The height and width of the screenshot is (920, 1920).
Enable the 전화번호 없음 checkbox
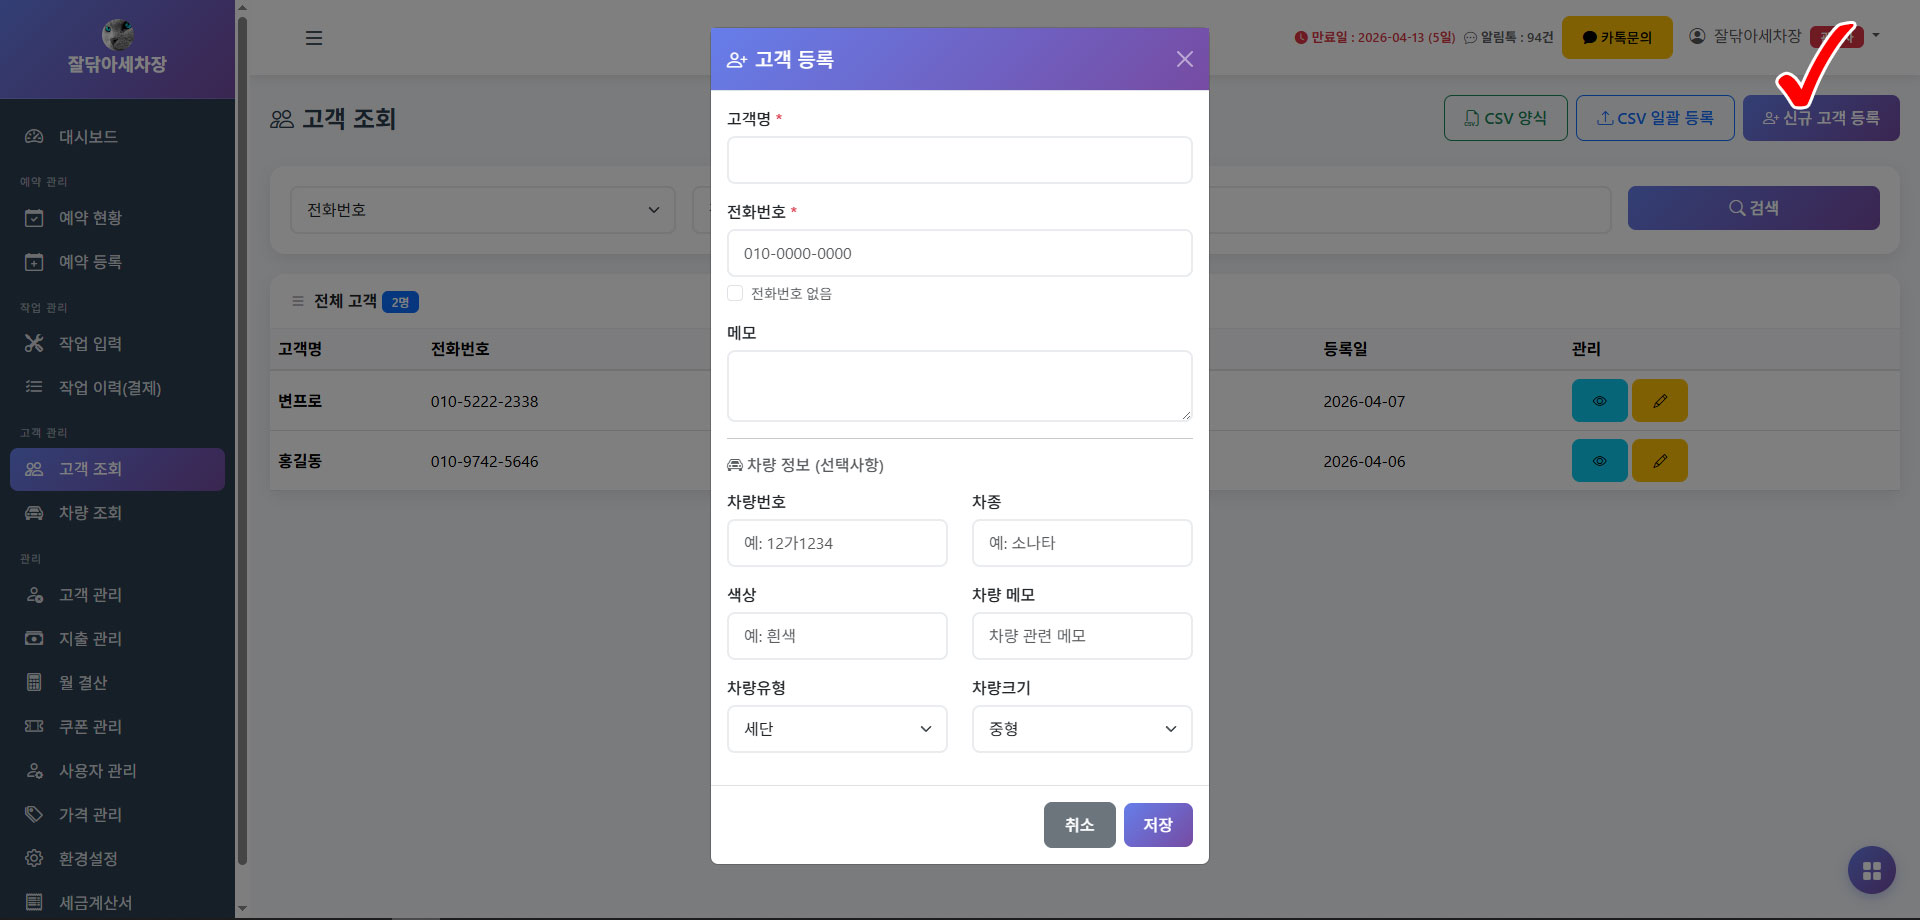735,293
